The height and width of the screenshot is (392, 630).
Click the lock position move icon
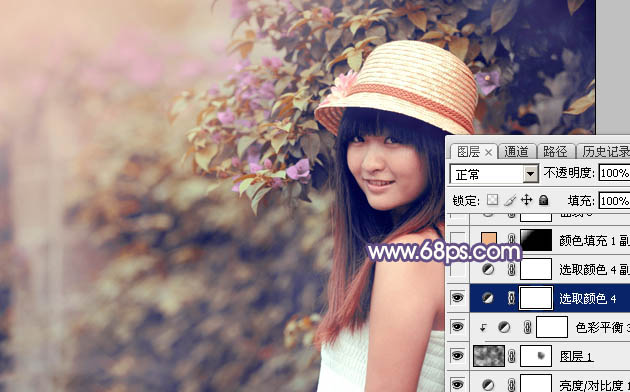pos(526,200)
